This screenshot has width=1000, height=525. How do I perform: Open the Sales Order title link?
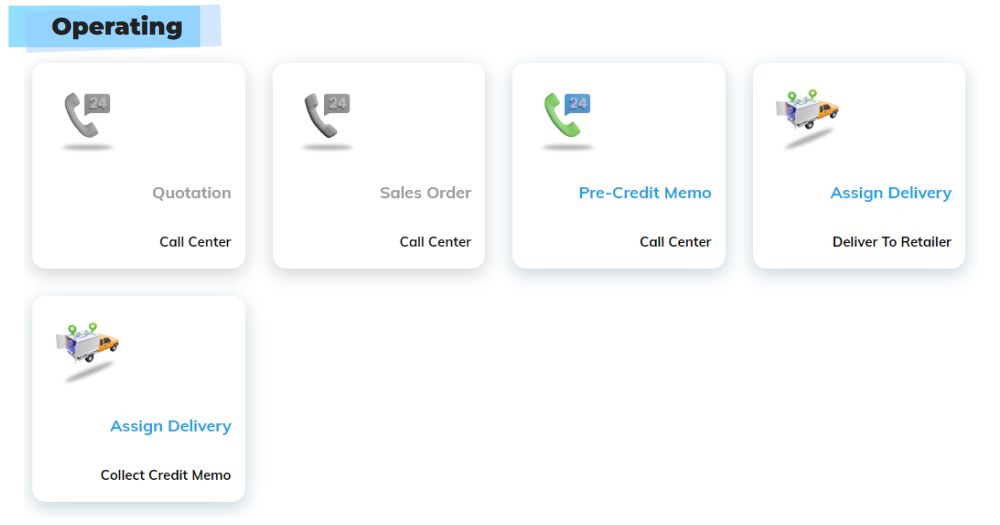[x=425, y=193]
